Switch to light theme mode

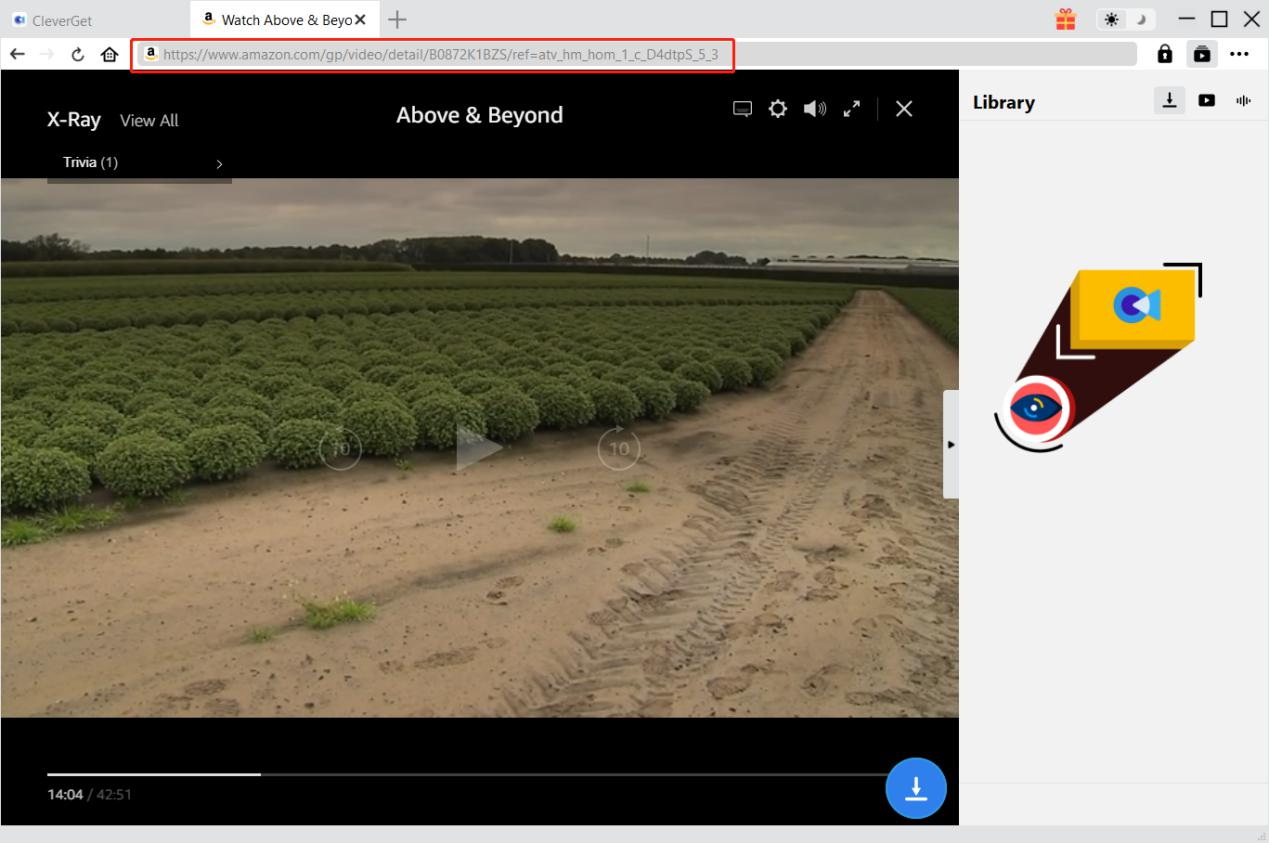coord(1111,20)
